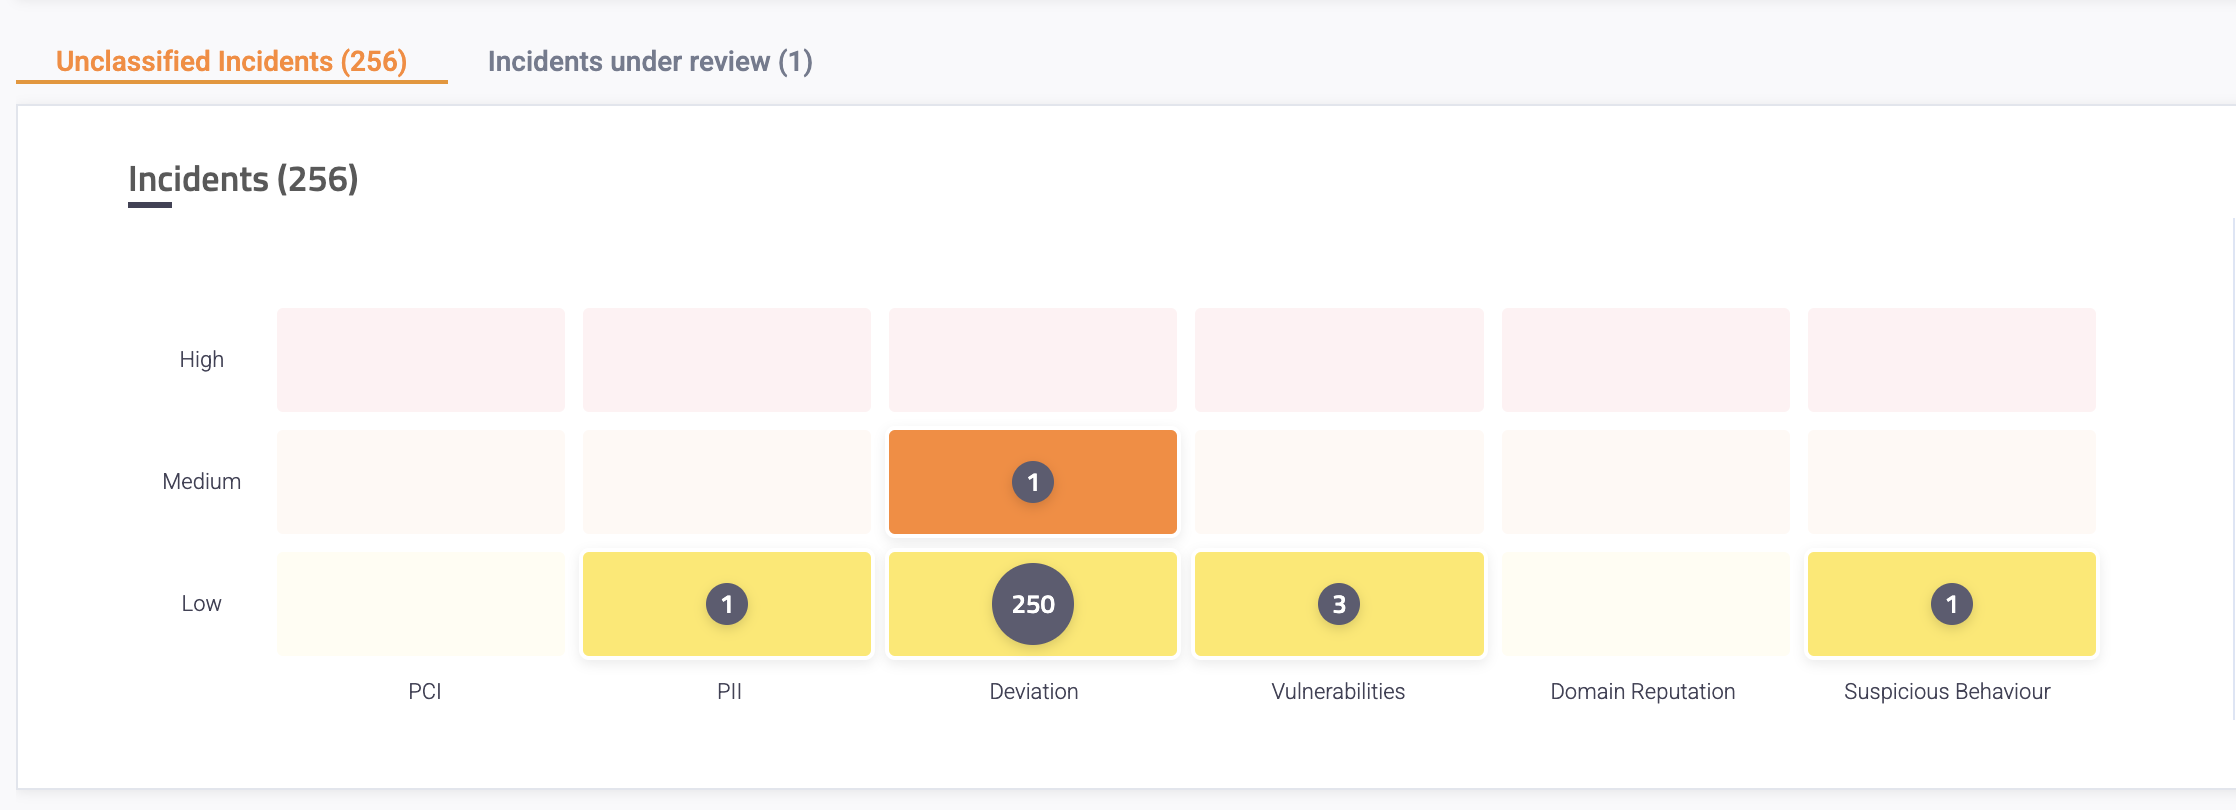
Task: Select the High Deviation heatmap cell
Action: pos(1033,360)
